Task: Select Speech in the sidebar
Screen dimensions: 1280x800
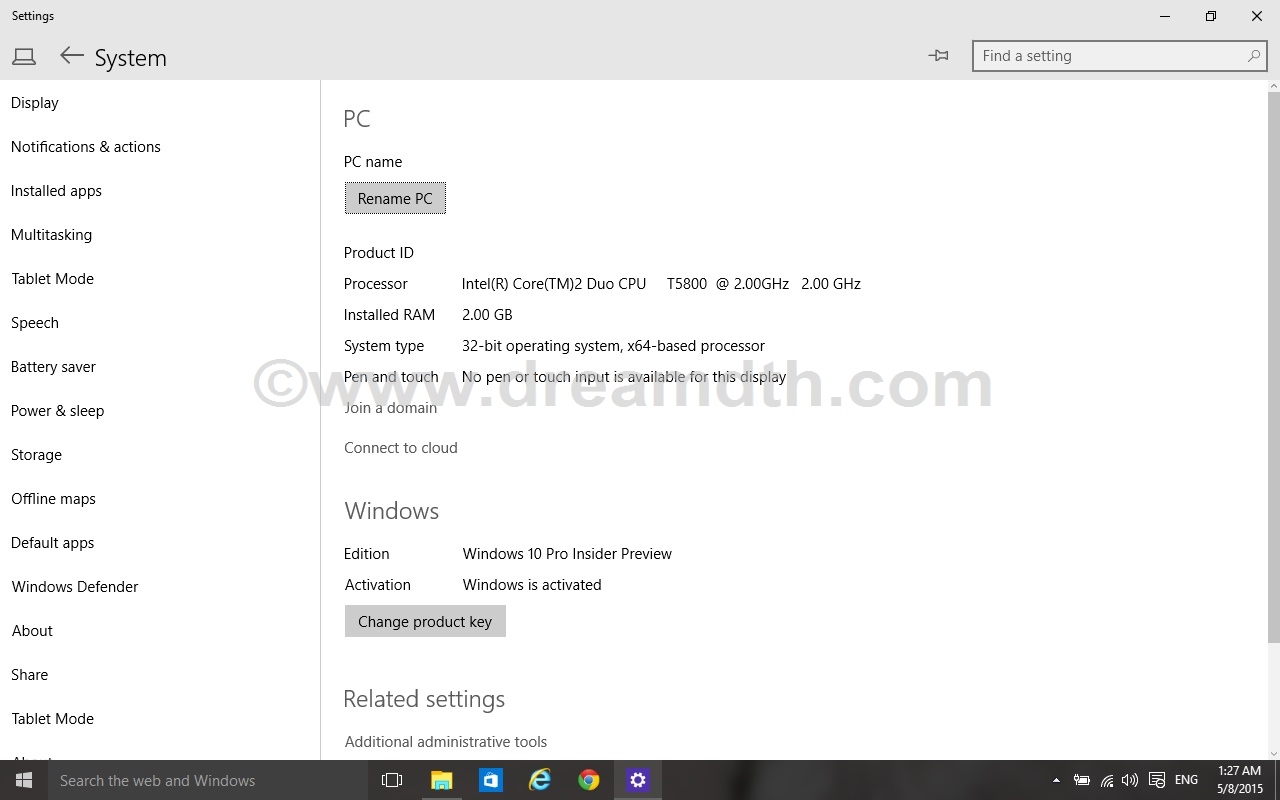Action: (x=35, y=323)
